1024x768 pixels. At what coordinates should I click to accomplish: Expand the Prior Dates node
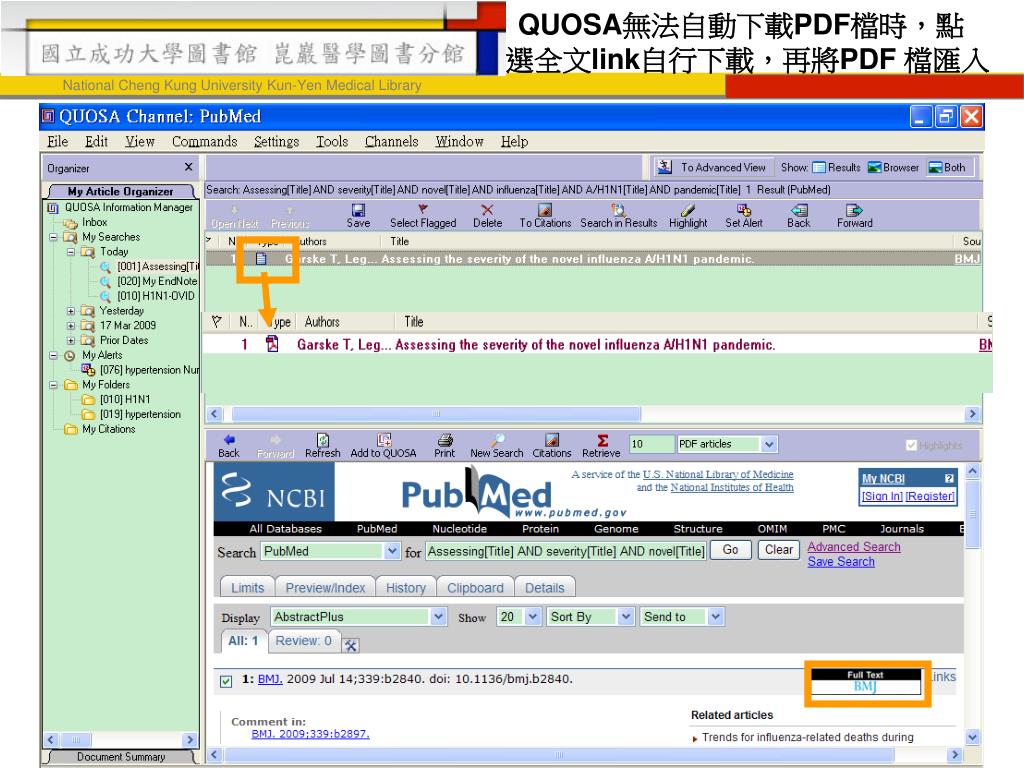(71, 340)
